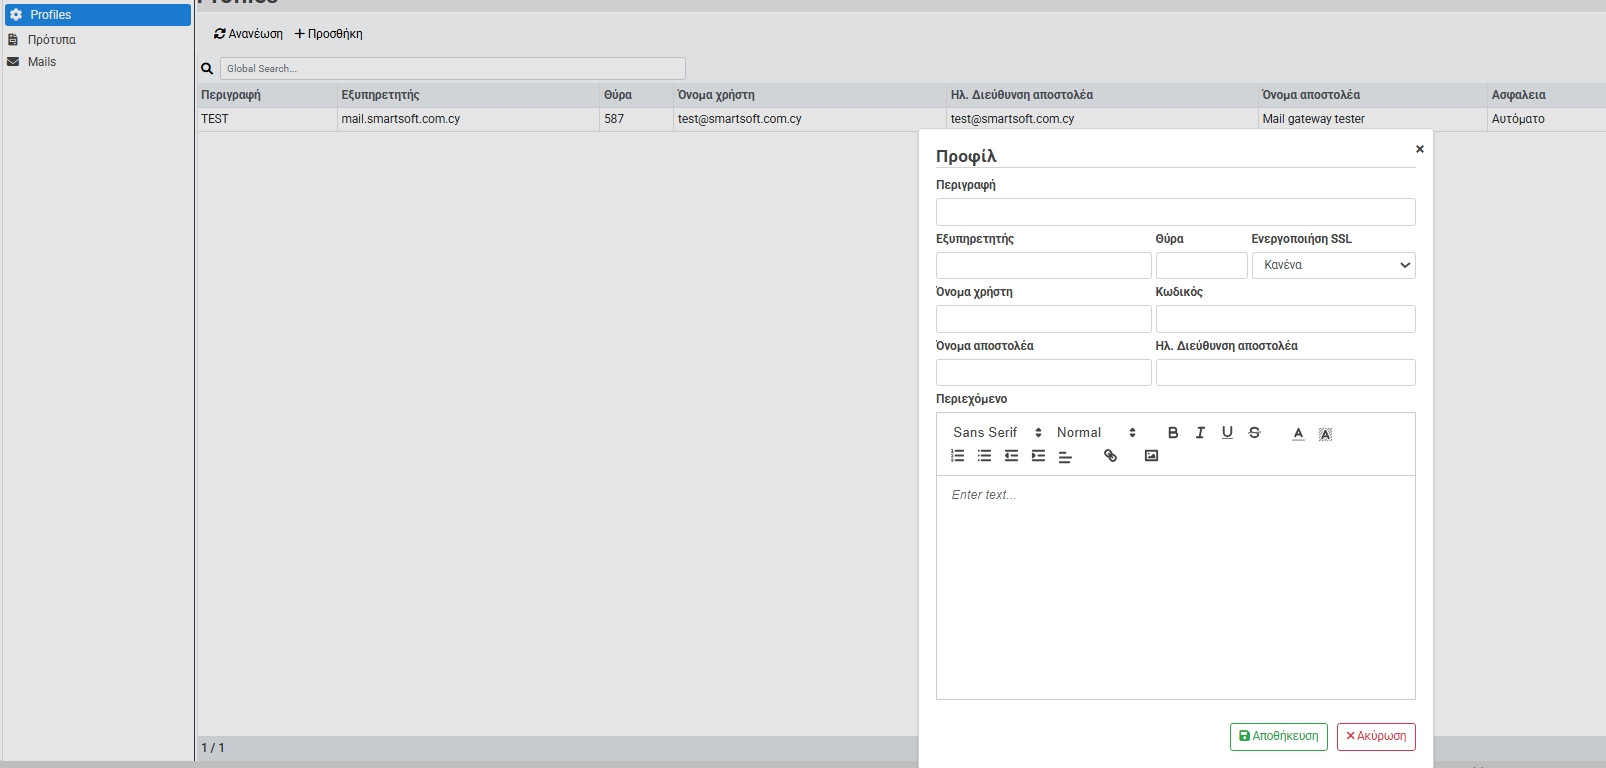The image size is (1606, 768).
Task: Focus the Global Search field
Action: click(x=452, y=69)
